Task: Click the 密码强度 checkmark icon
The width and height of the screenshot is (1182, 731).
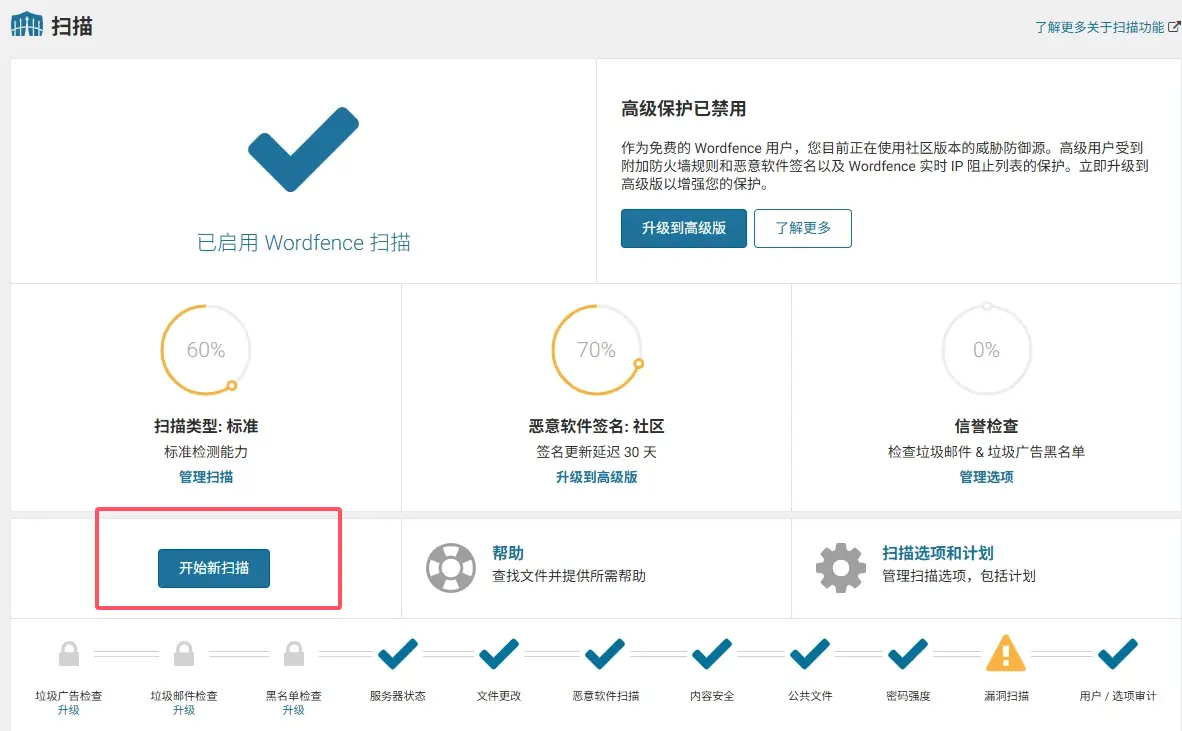Action: click(908, 653)
